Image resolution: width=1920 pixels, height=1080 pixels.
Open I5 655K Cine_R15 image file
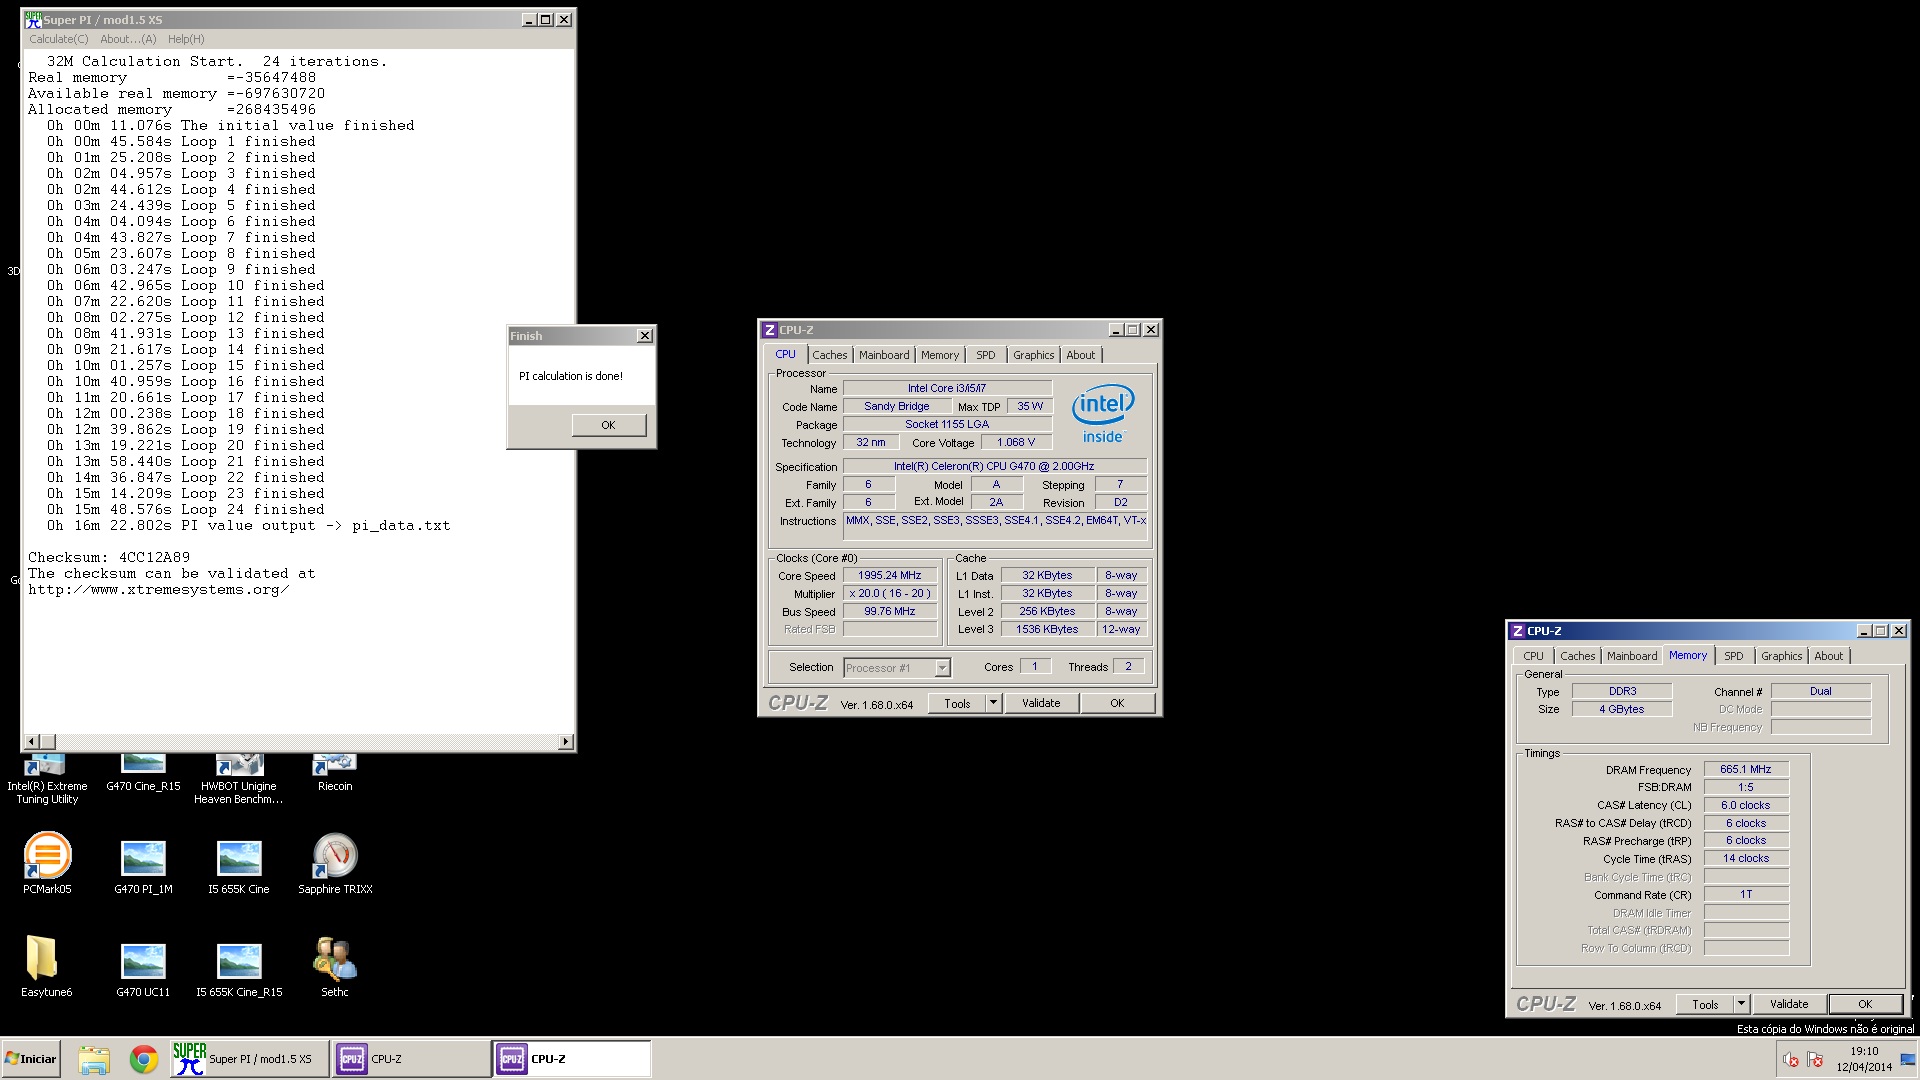point(239,969)
